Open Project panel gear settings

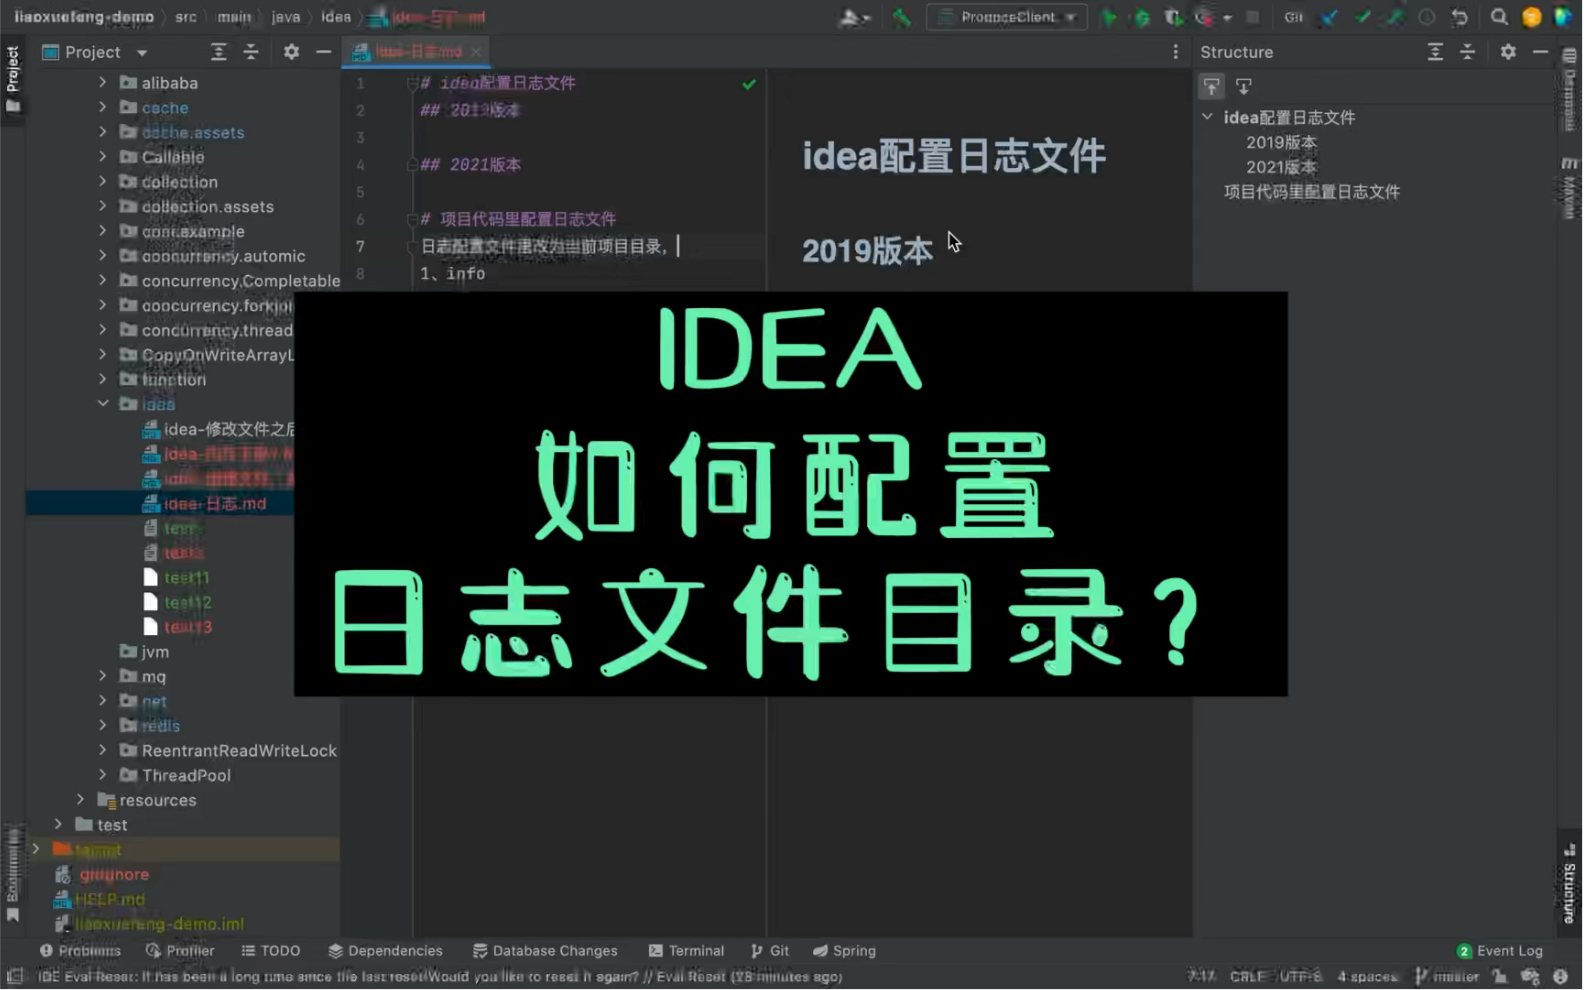point(291,52)
